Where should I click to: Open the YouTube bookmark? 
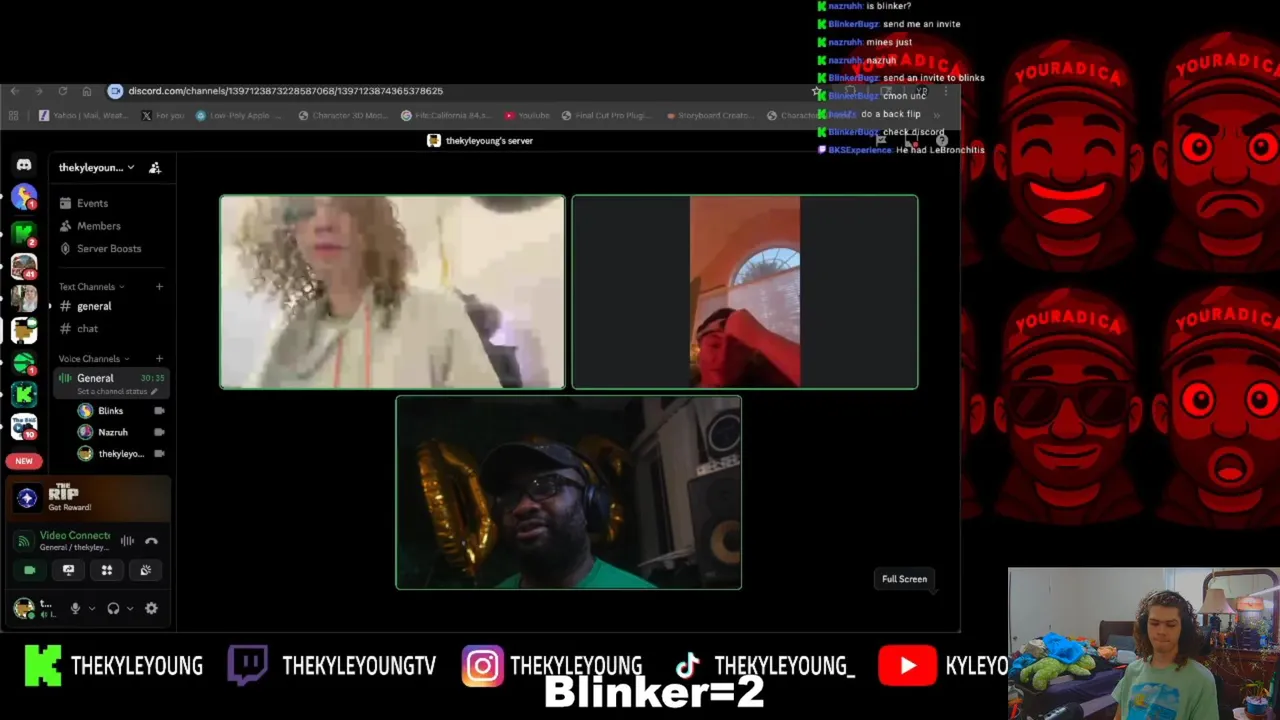[527, 116]
